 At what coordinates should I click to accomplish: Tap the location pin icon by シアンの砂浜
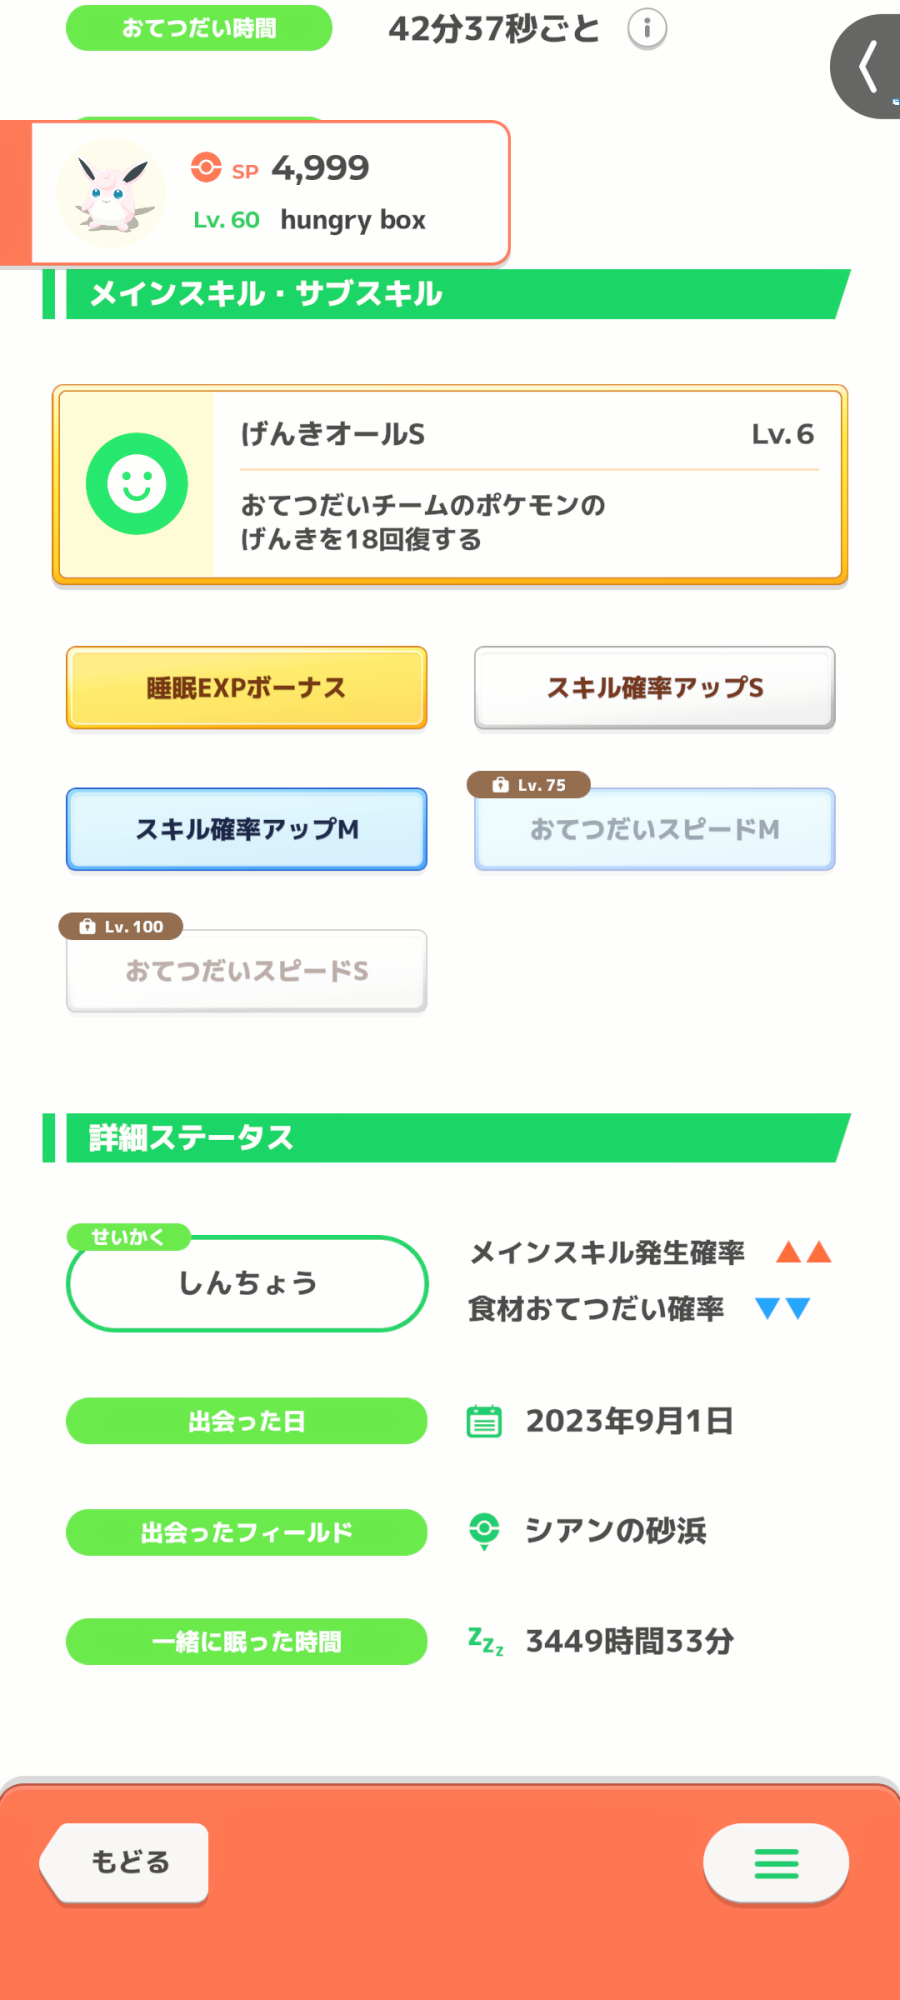pos(485,1531)
